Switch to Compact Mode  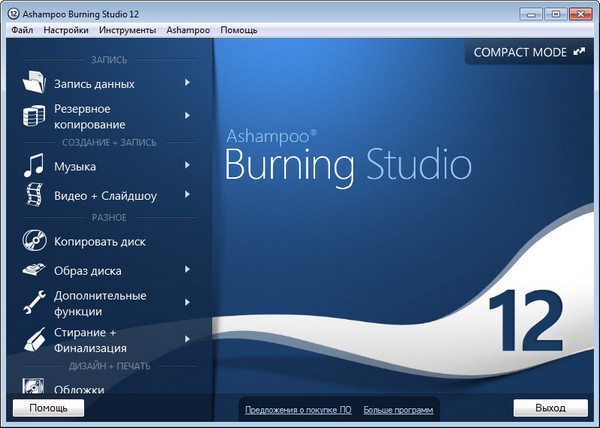point(530,50)
